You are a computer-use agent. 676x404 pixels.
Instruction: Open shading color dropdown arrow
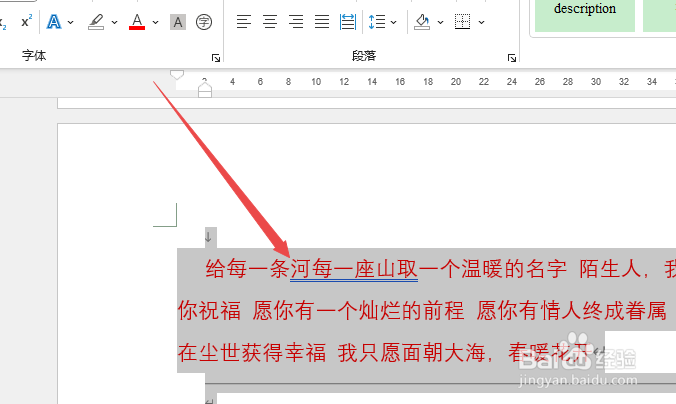coord(440,22)
